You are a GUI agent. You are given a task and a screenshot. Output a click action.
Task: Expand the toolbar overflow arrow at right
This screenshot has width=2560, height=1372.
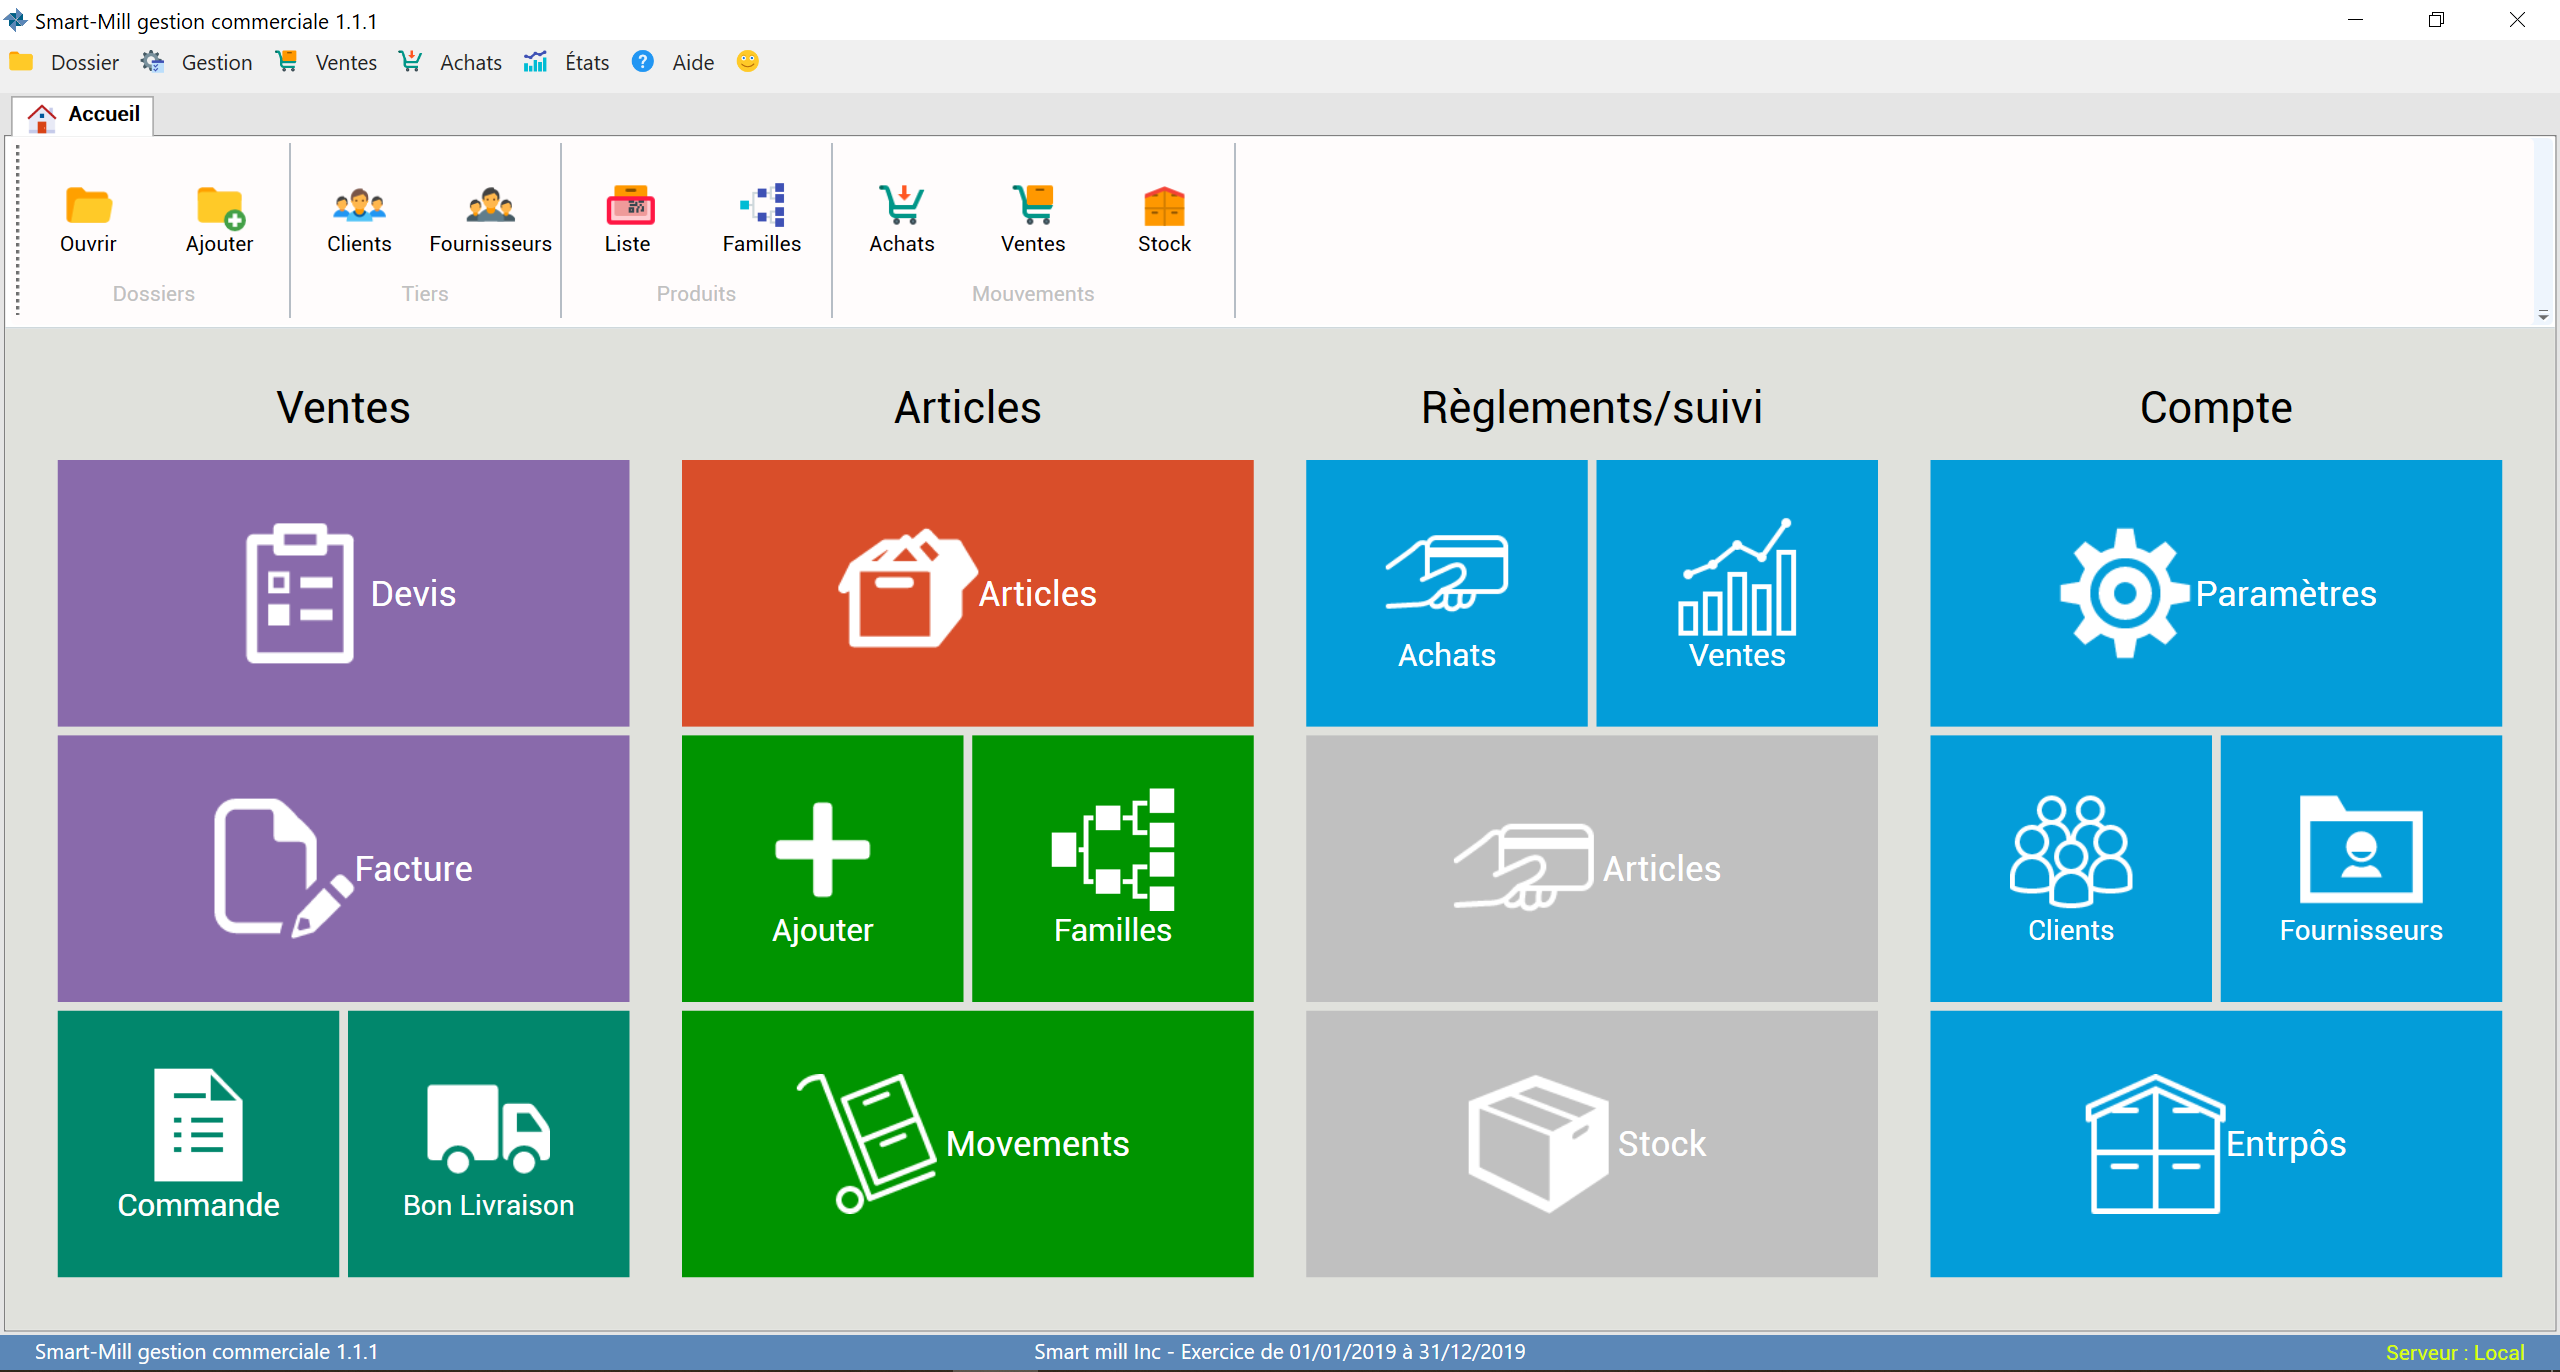click(x=2543, y=316)
